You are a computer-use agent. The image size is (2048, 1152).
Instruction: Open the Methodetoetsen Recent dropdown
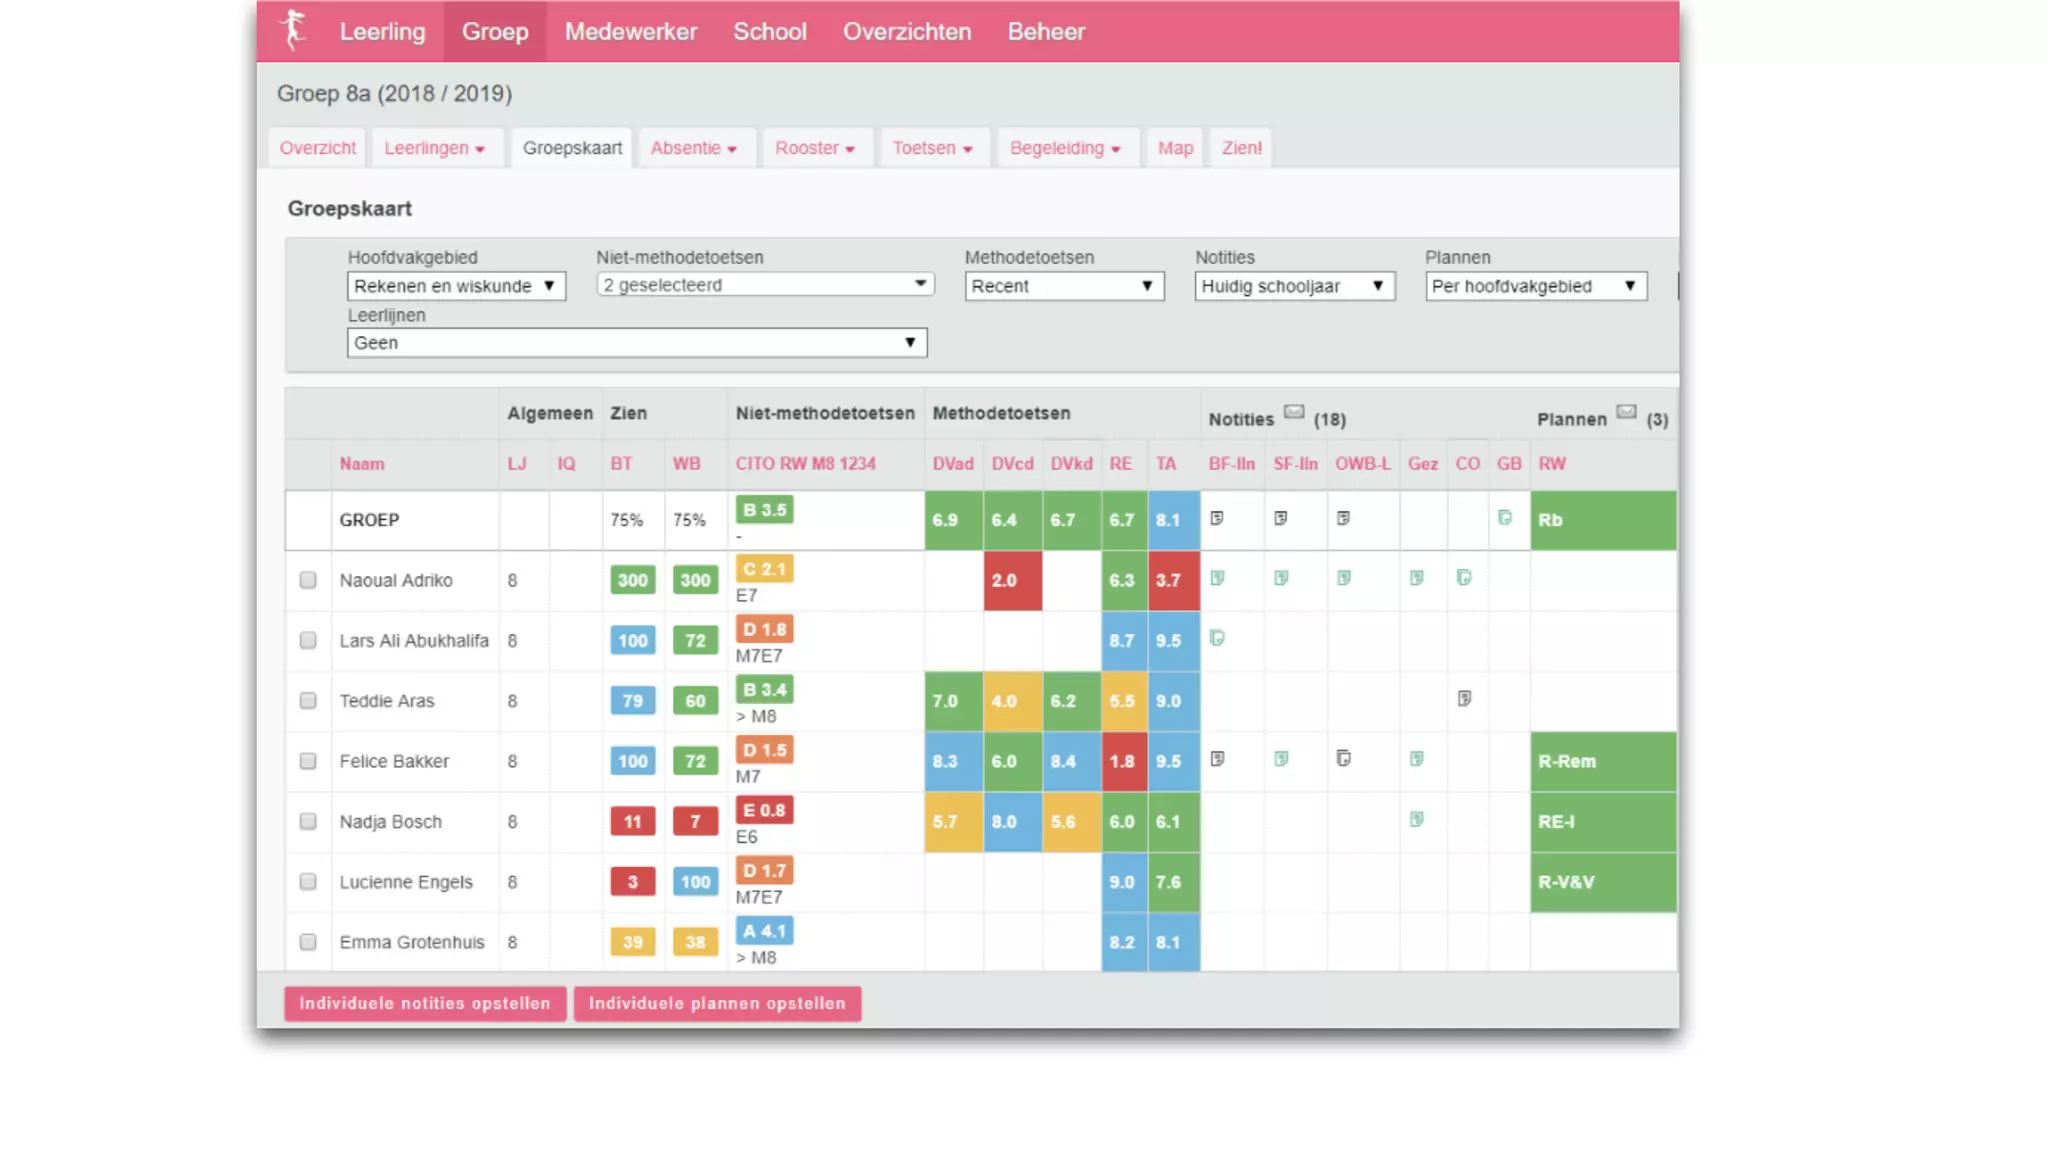point(1063,286)
